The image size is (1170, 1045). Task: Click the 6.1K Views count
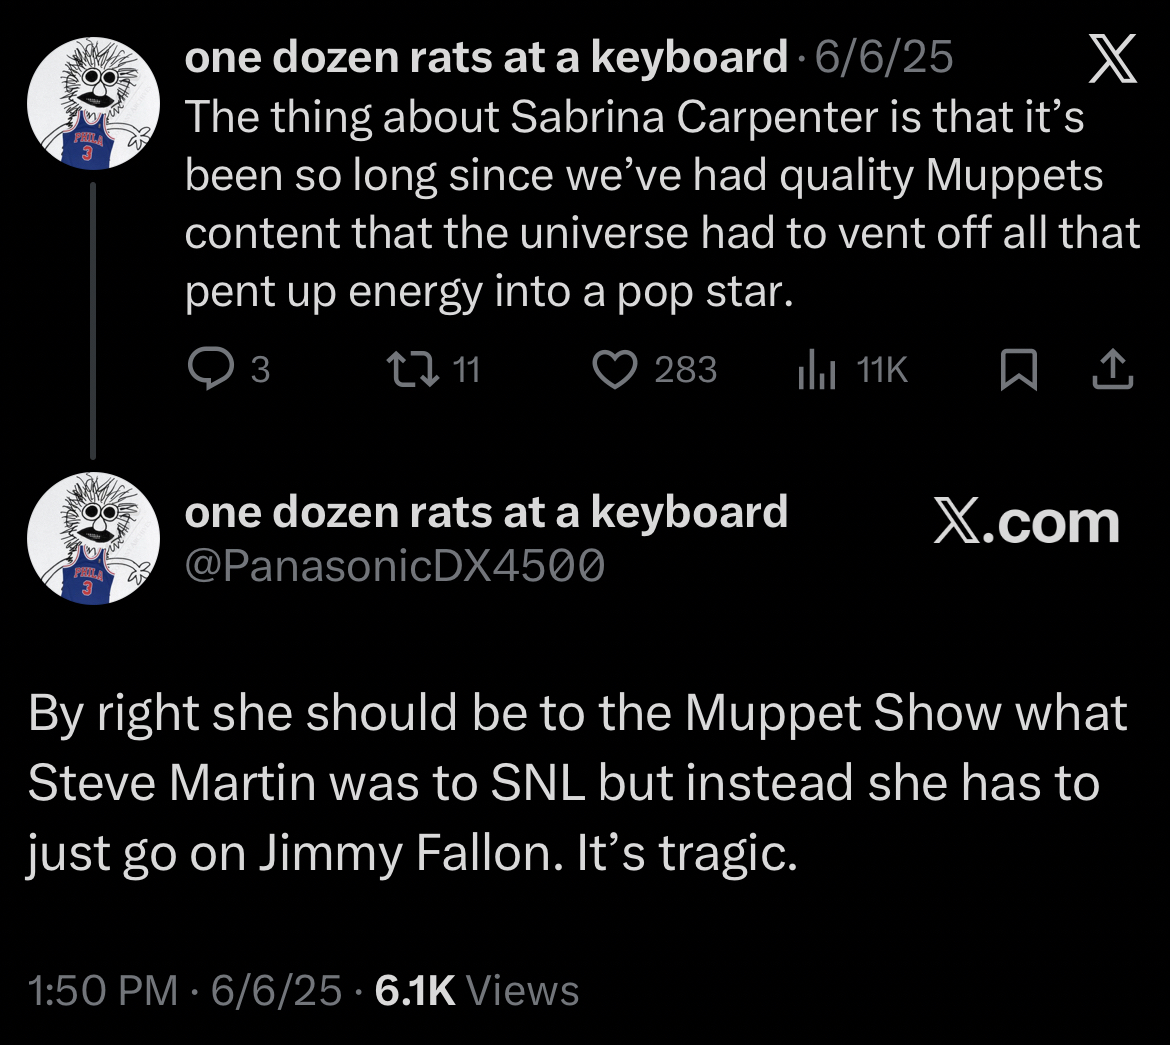476,990
